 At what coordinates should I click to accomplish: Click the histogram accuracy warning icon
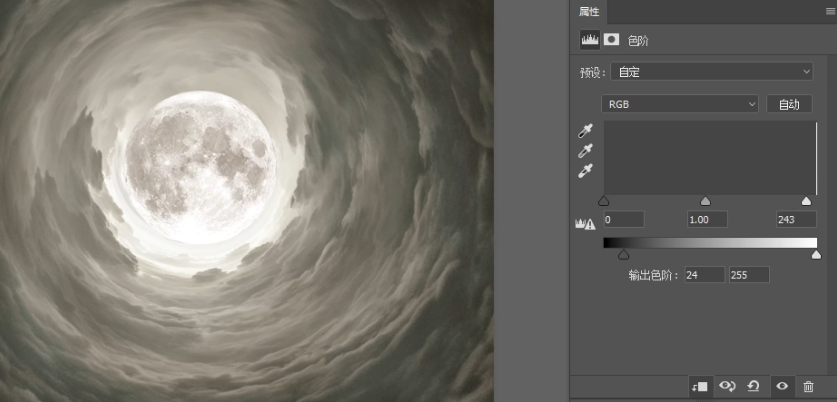tap(585, 224)
